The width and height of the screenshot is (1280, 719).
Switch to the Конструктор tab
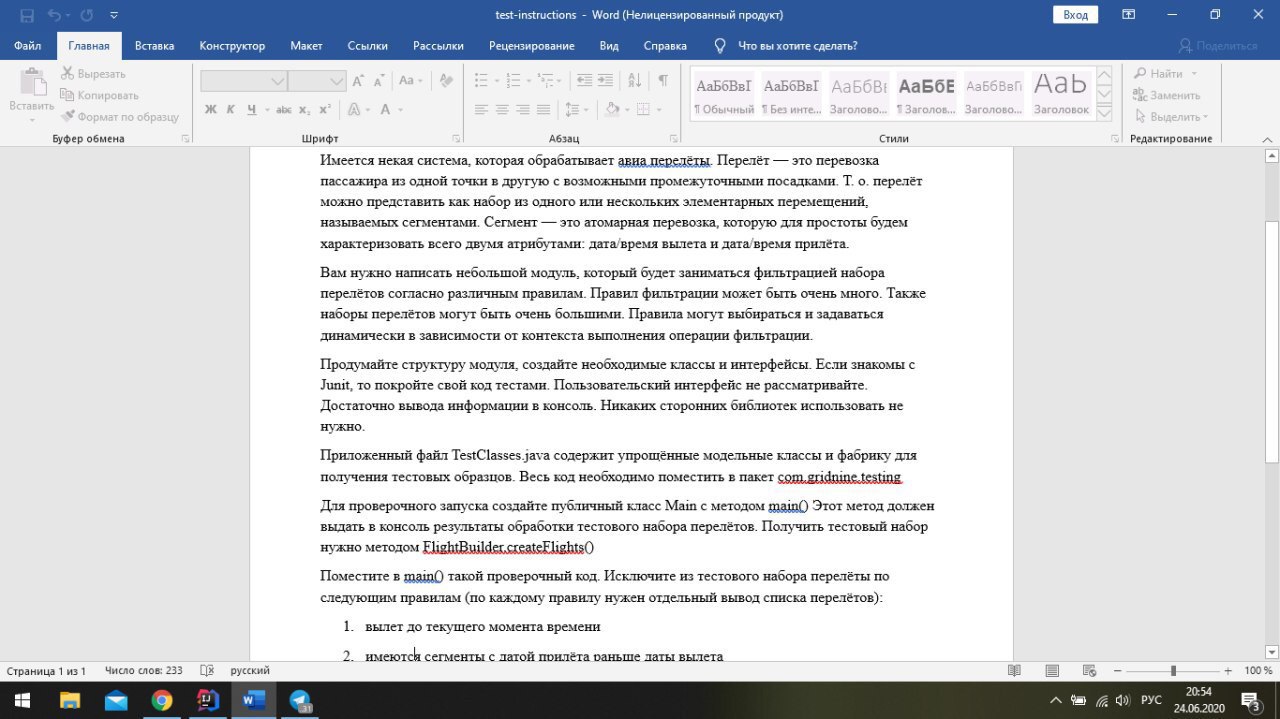click(232, 46)
